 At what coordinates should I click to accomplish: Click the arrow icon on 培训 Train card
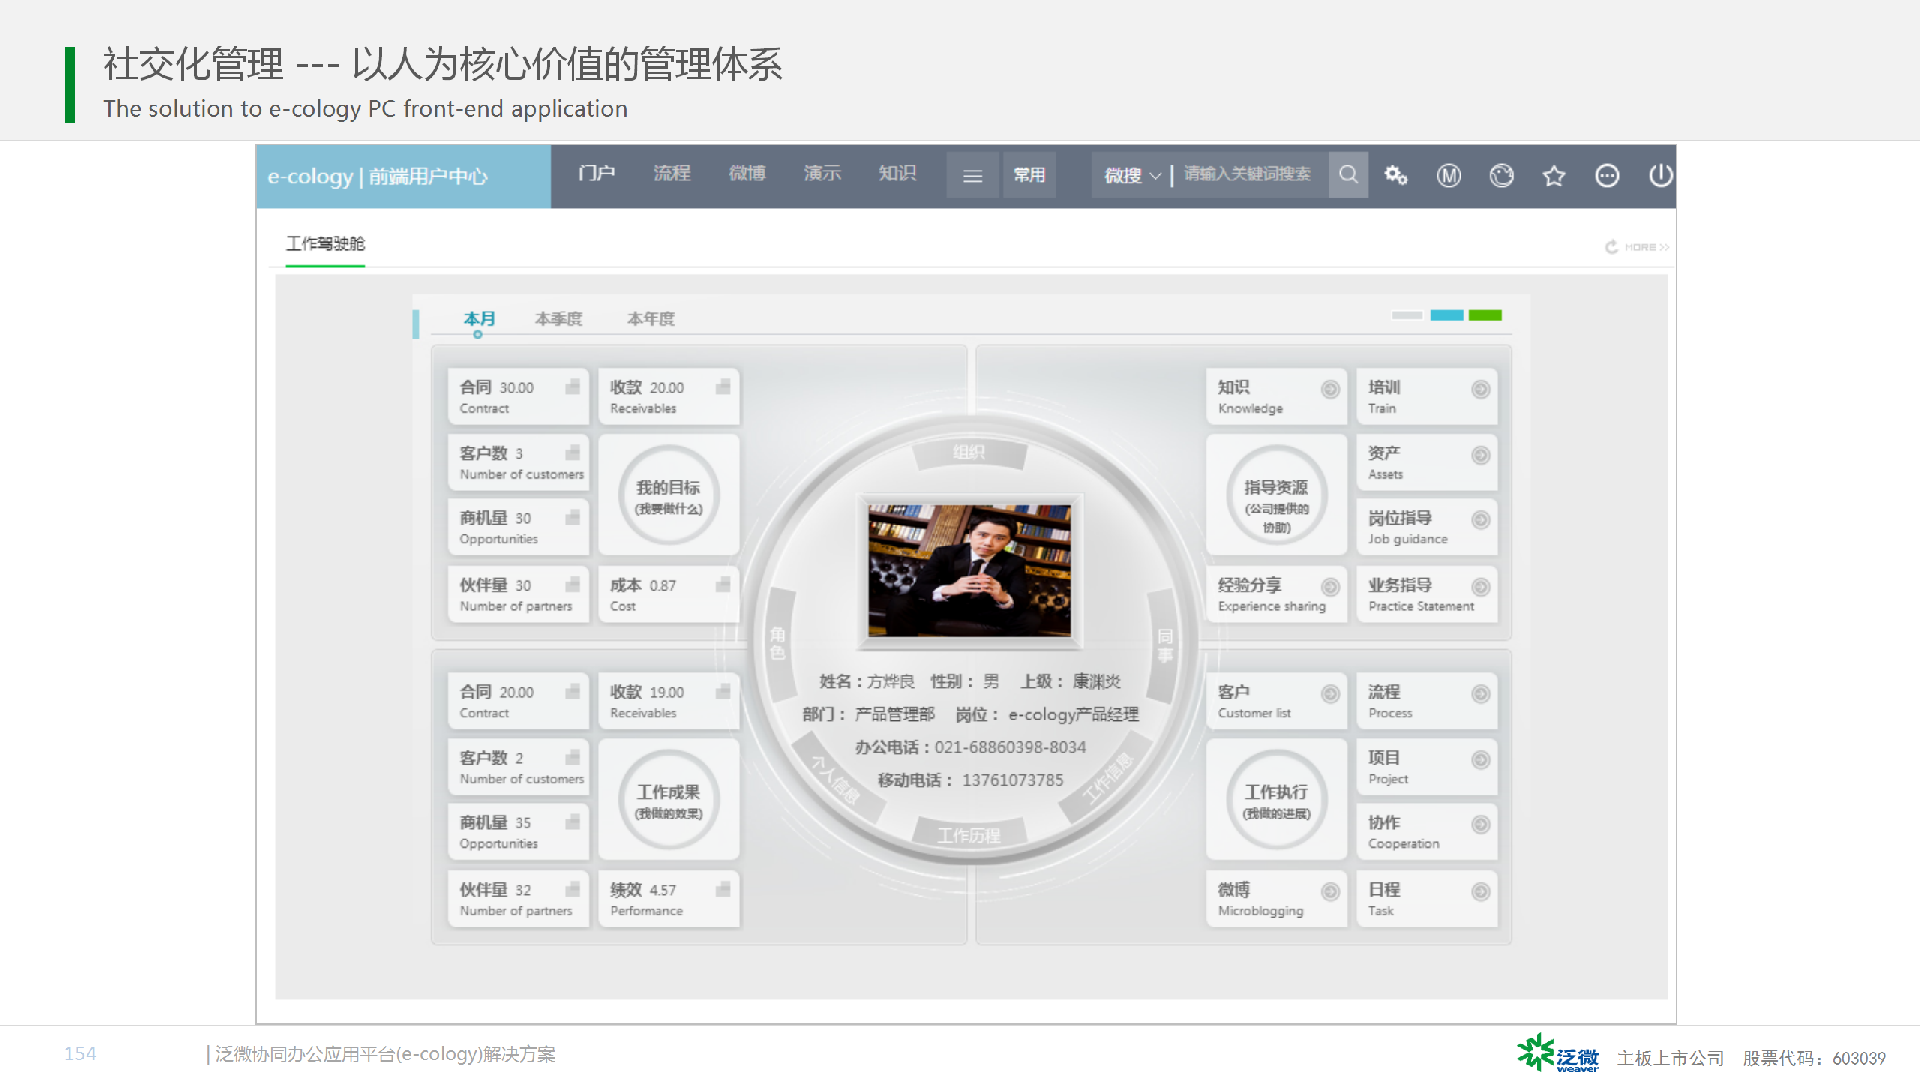(x=1481, y=389)
